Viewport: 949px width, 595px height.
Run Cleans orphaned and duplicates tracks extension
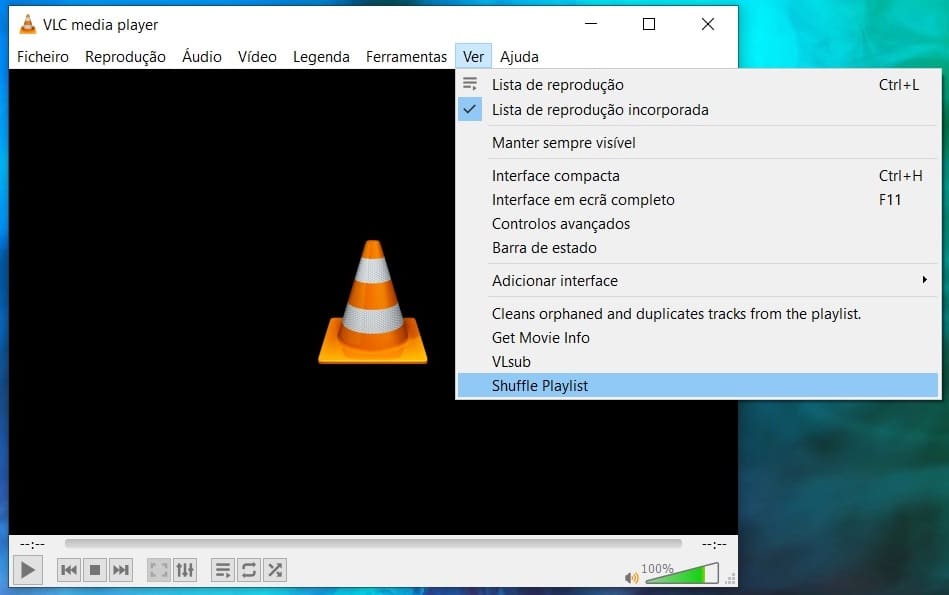698,314
